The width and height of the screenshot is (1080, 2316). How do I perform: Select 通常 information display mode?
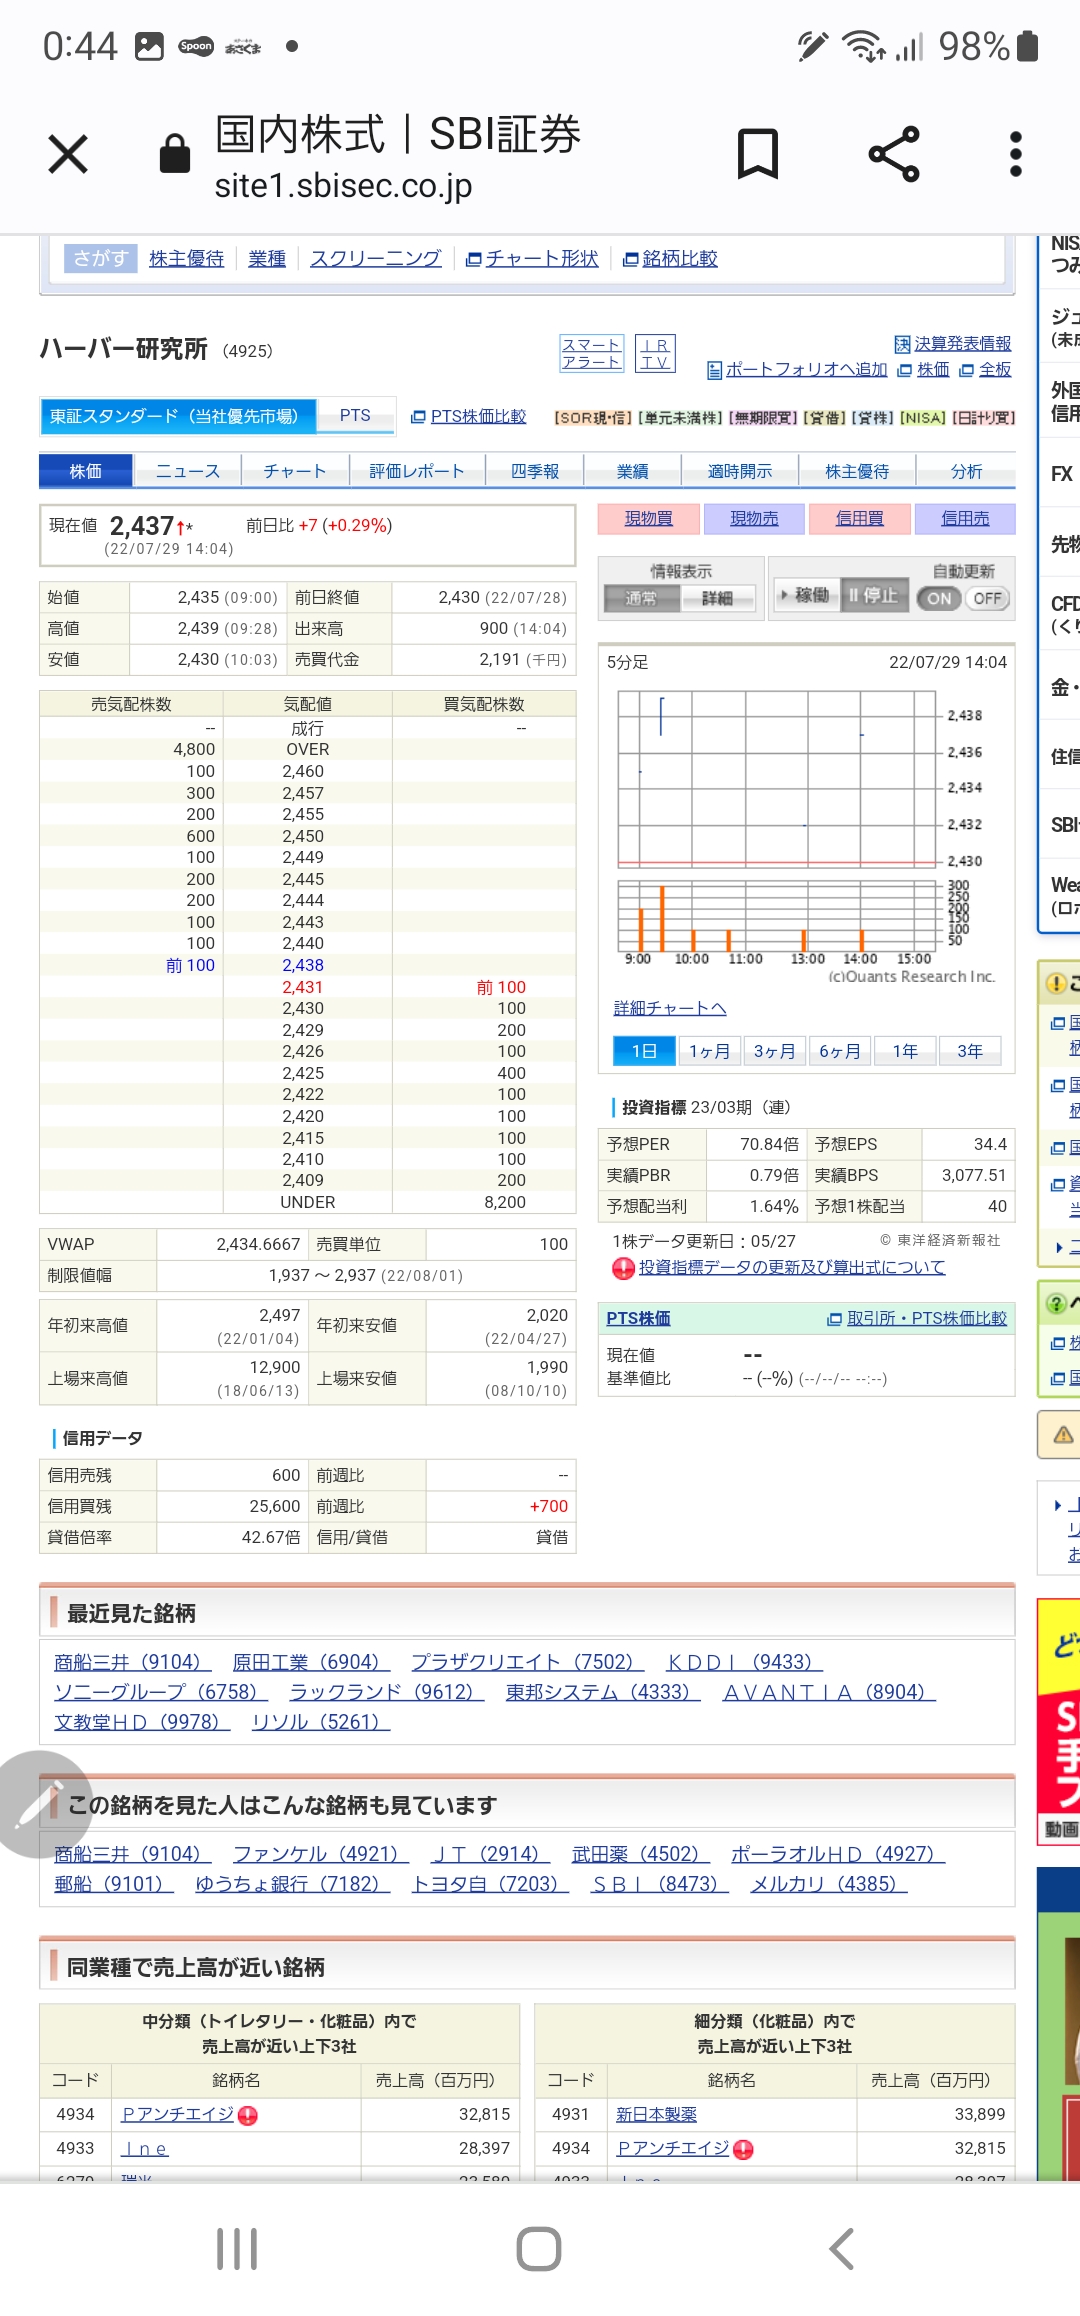click(x=641, y=598)
